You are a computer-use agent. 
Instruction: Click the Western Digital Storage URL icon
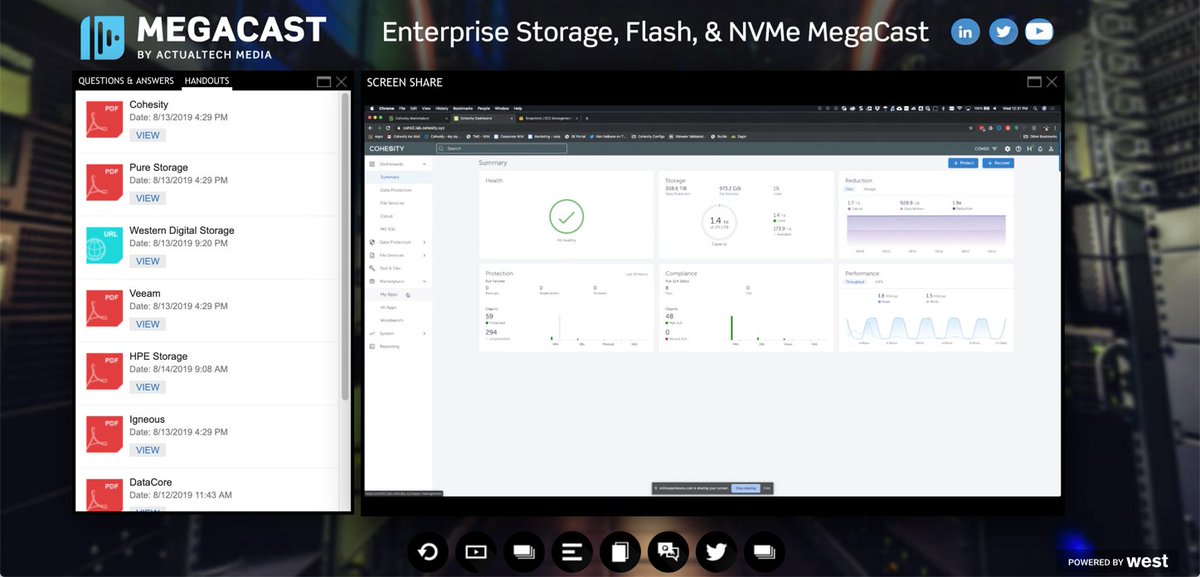click(104, 246)
